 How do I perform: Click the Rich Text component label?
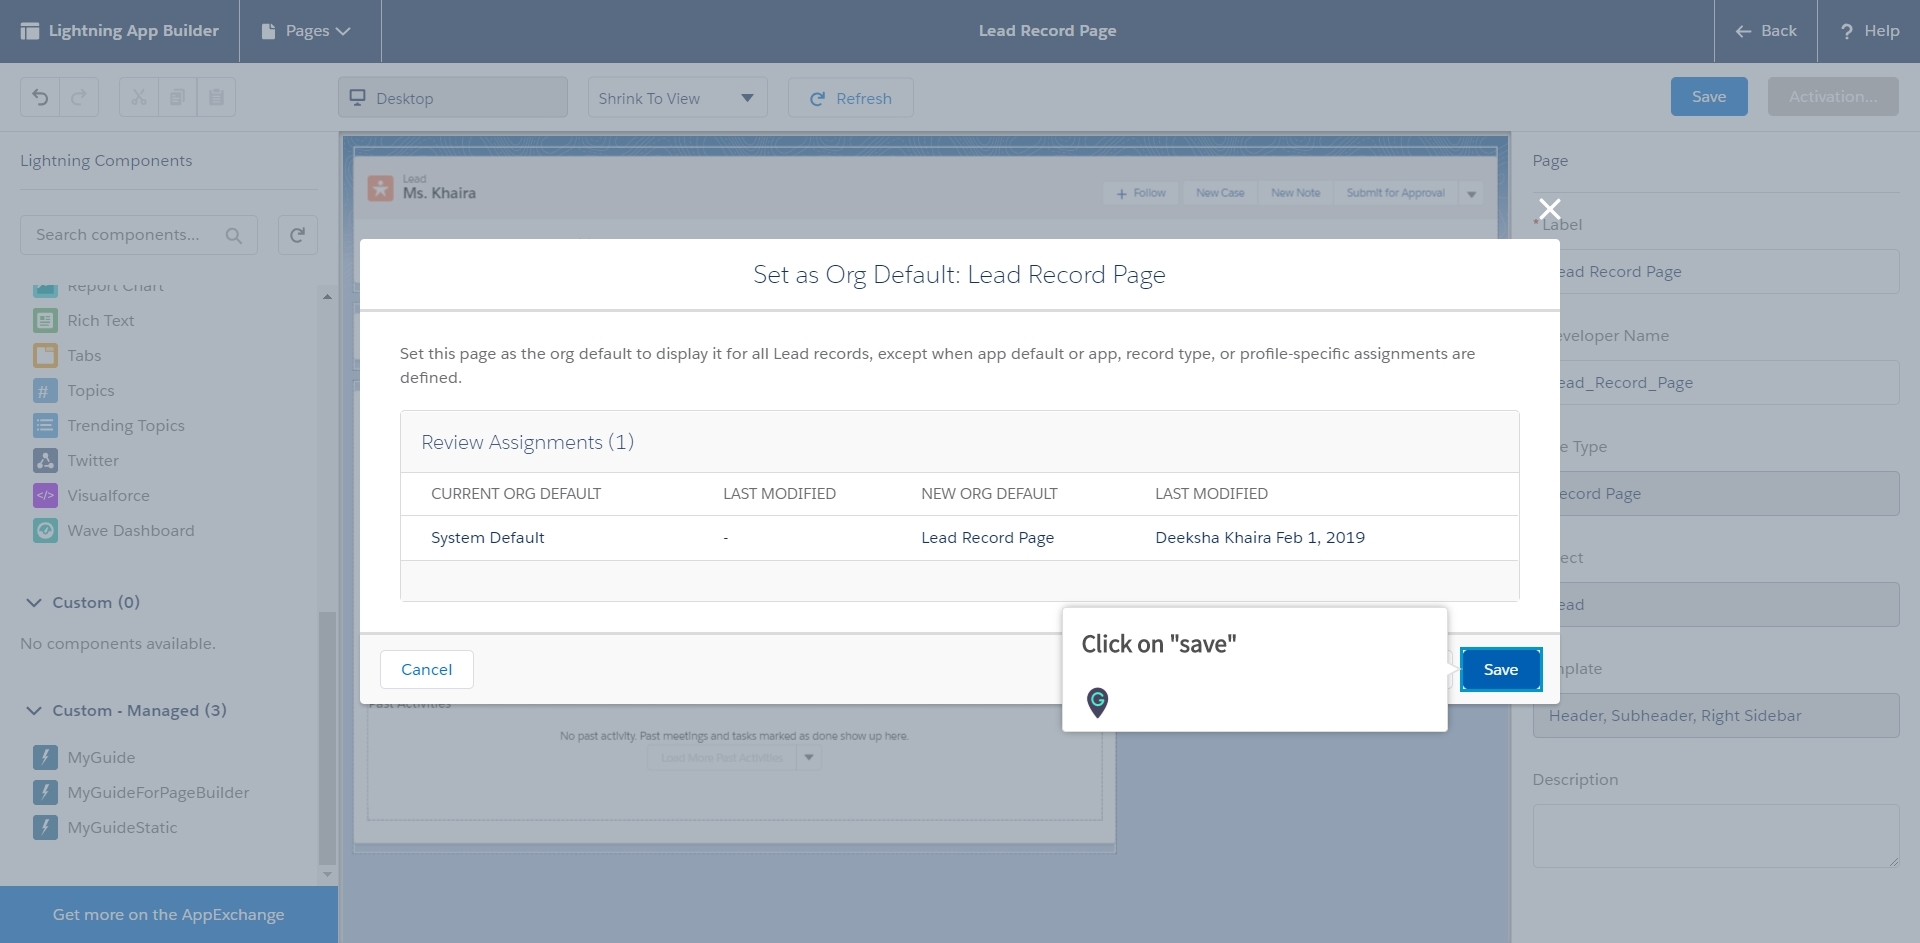[100, 320]
